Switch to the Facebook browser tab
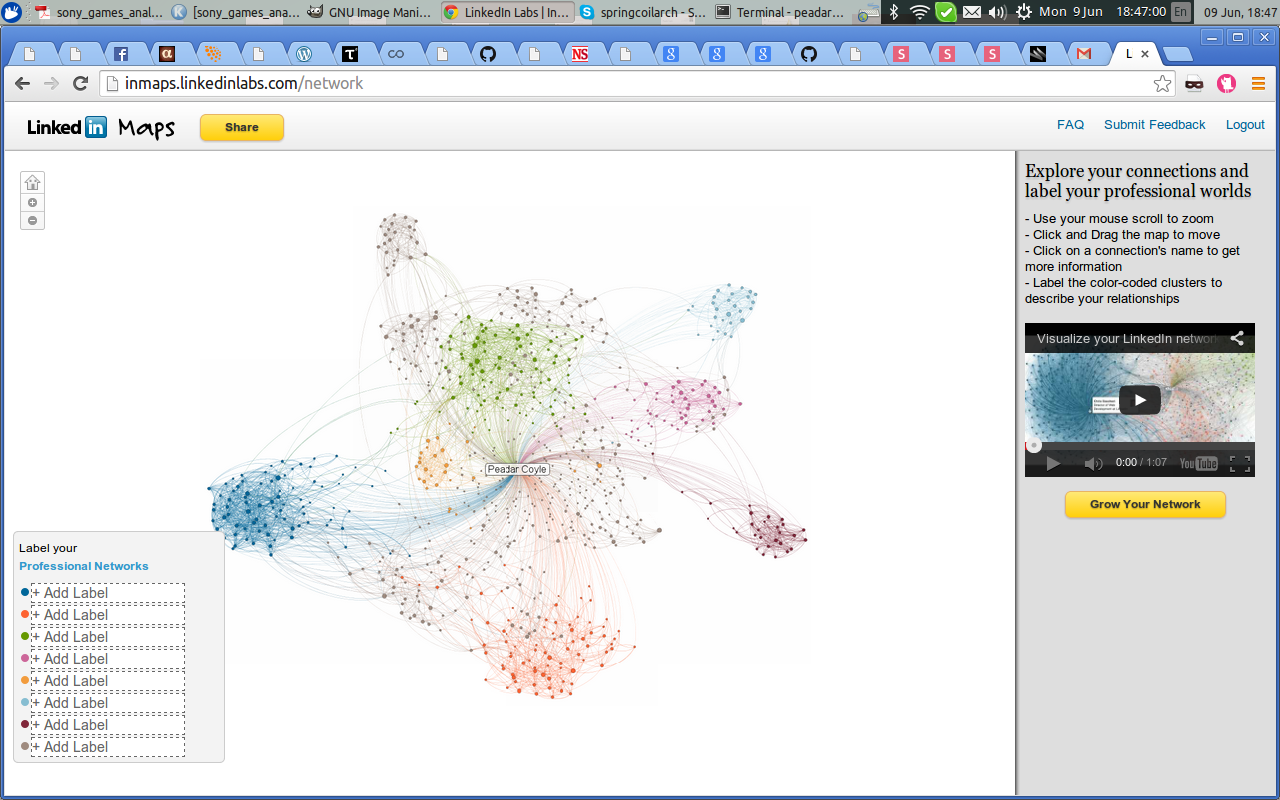1280x800 pixels. (120, 54)
